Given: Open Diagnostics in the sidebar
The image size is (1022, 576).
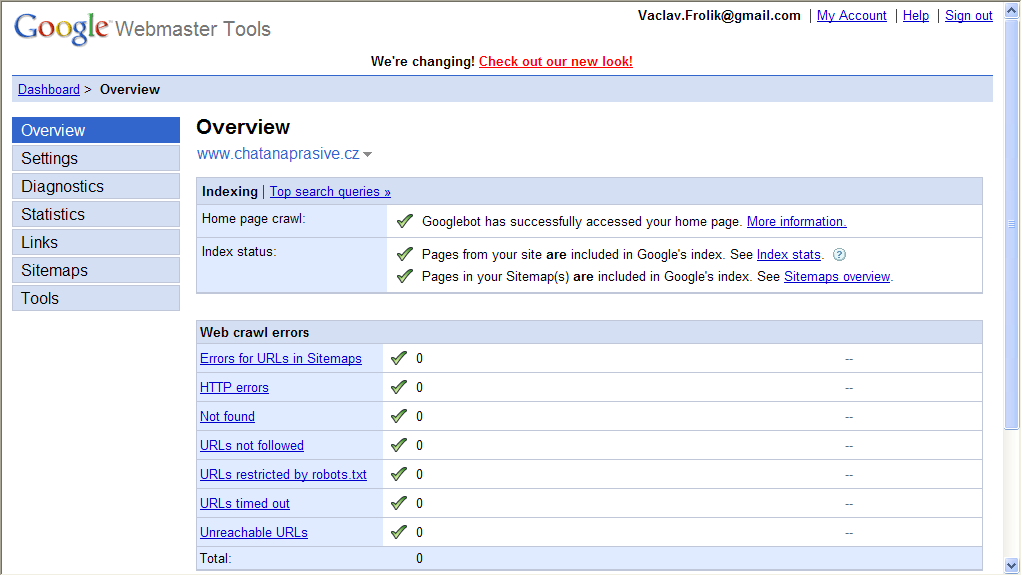Looking at the screenshot, I should [96, 186].
